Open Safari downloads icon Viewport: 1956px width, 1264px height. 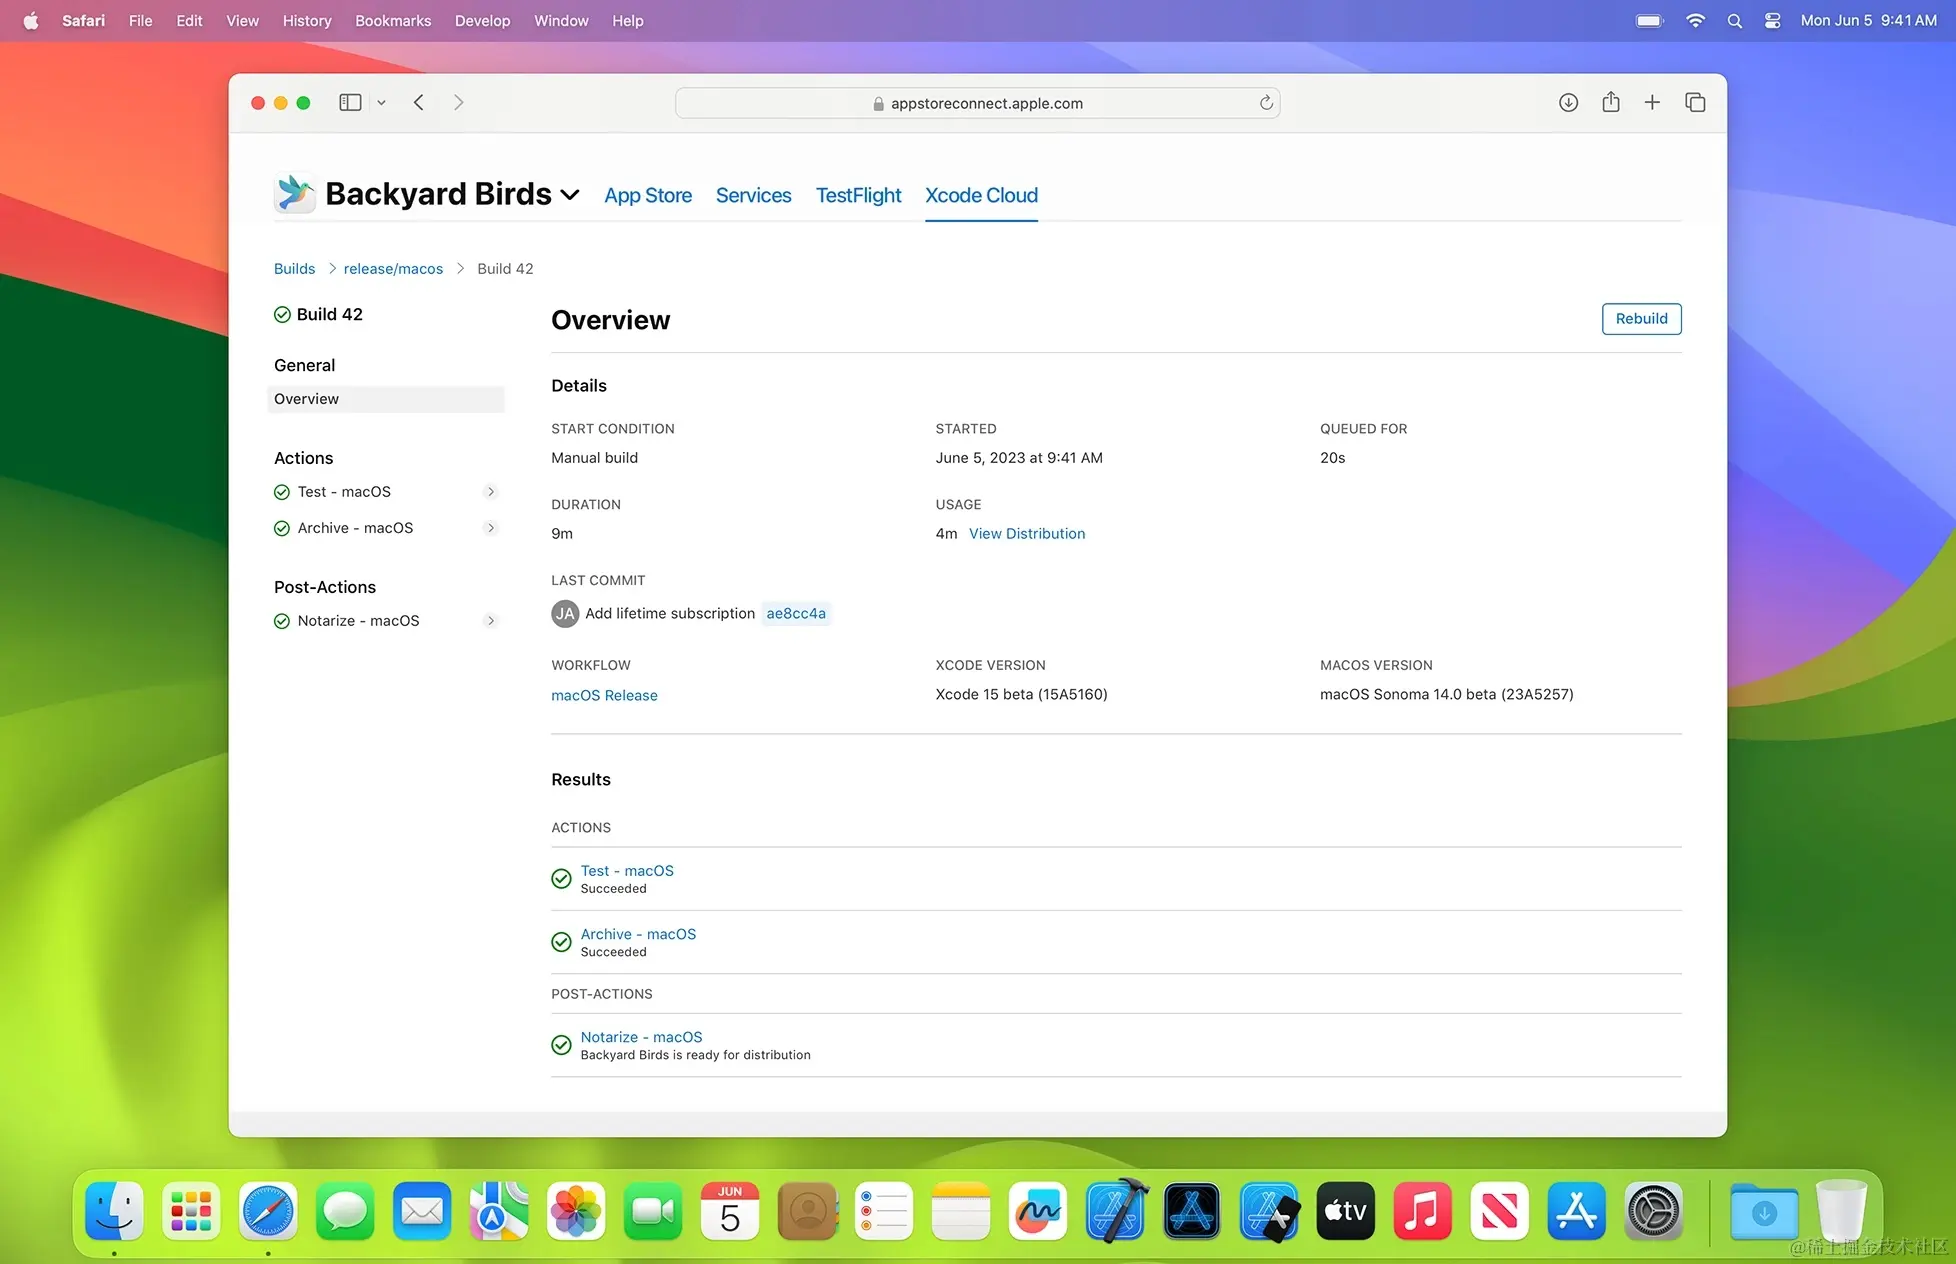(x=1568, y=102)
